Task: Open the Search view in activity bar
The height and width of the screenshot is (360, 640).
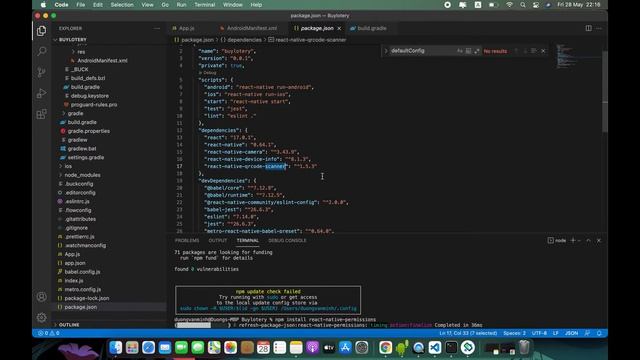Action: pyautogui.click(x=41, y=51)
